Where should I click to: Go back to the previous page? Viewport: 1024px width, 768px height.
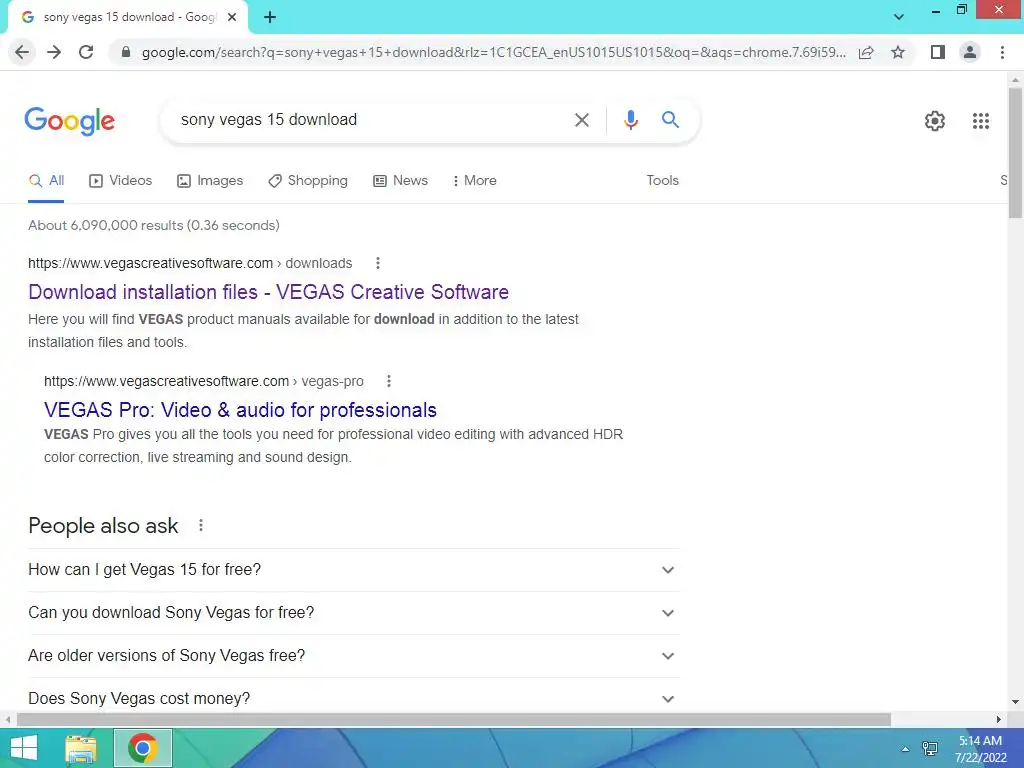22,52
